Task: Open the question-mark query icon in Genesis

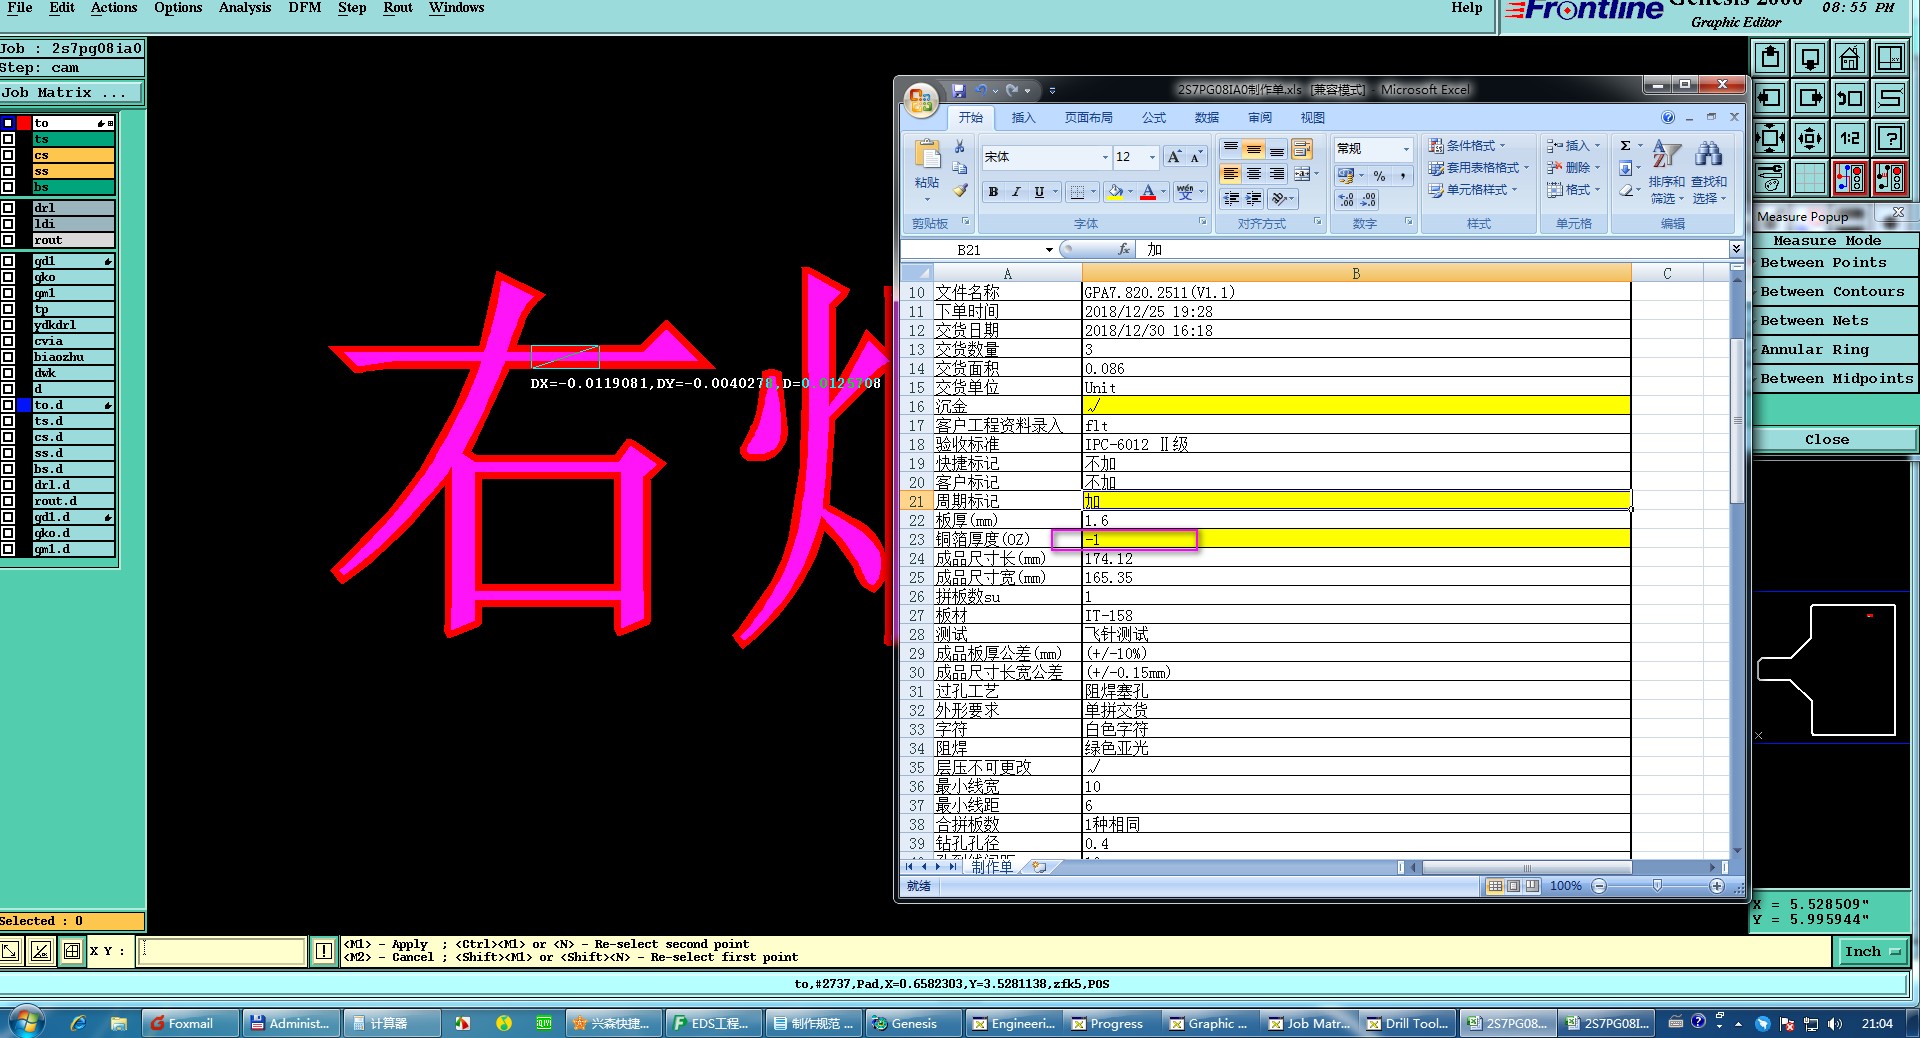Action: click(x=1890, y=139)
